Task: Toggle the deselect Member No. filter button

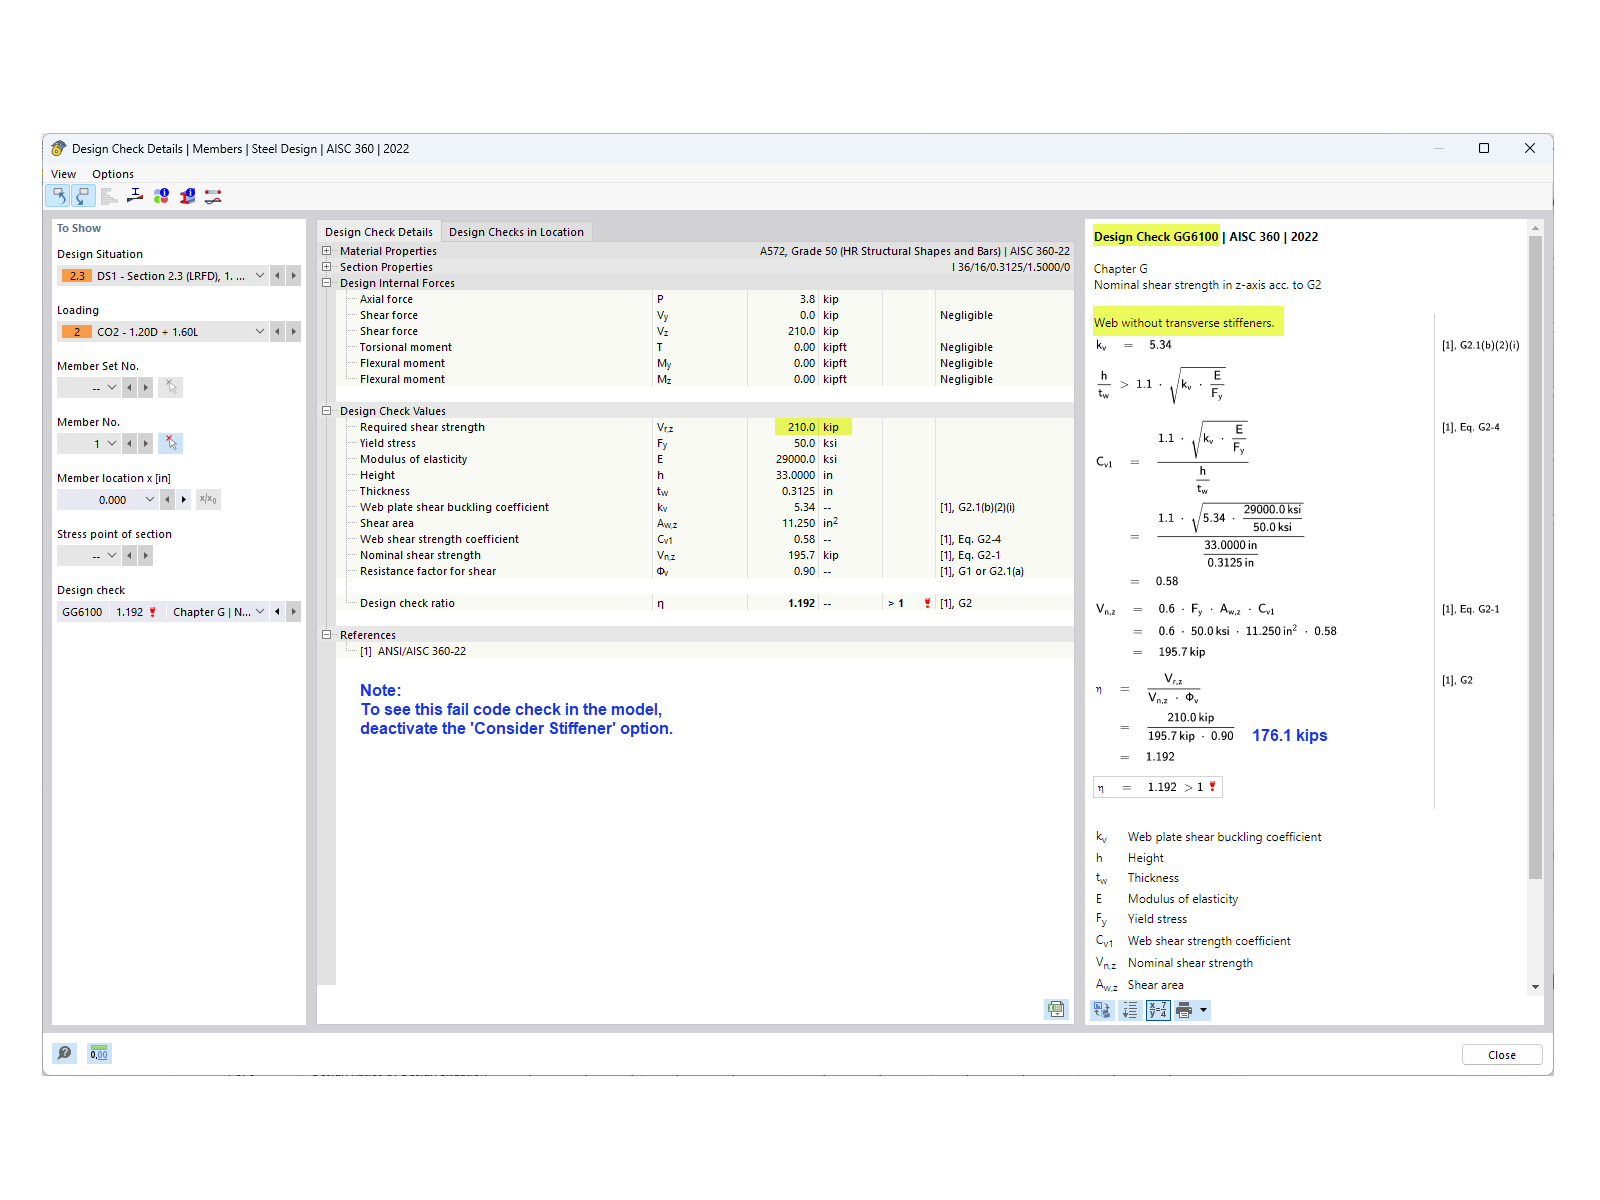Action: tap(170, 443)
